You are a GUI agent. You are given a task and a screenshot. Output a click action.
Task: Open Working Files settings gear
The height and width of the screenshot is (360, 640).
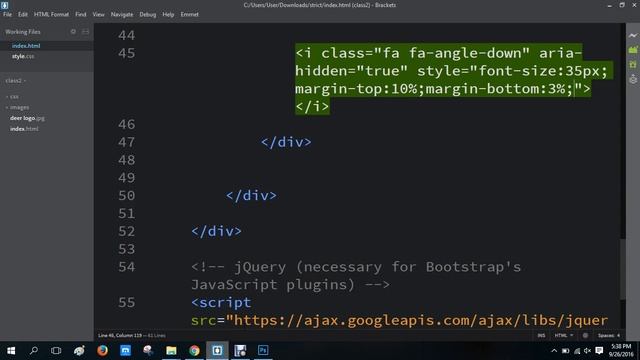(73, 31)
